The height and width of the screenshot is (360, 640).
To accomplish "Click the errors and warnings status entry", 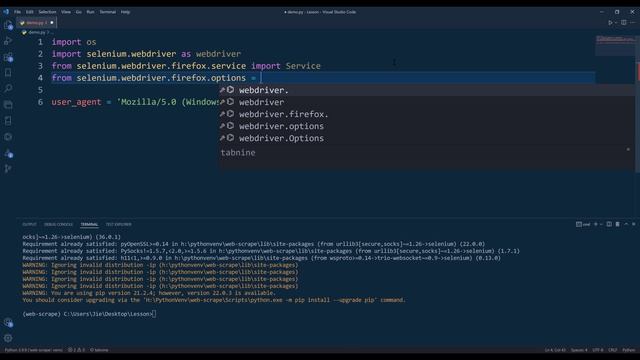I will tap(76, 350).
